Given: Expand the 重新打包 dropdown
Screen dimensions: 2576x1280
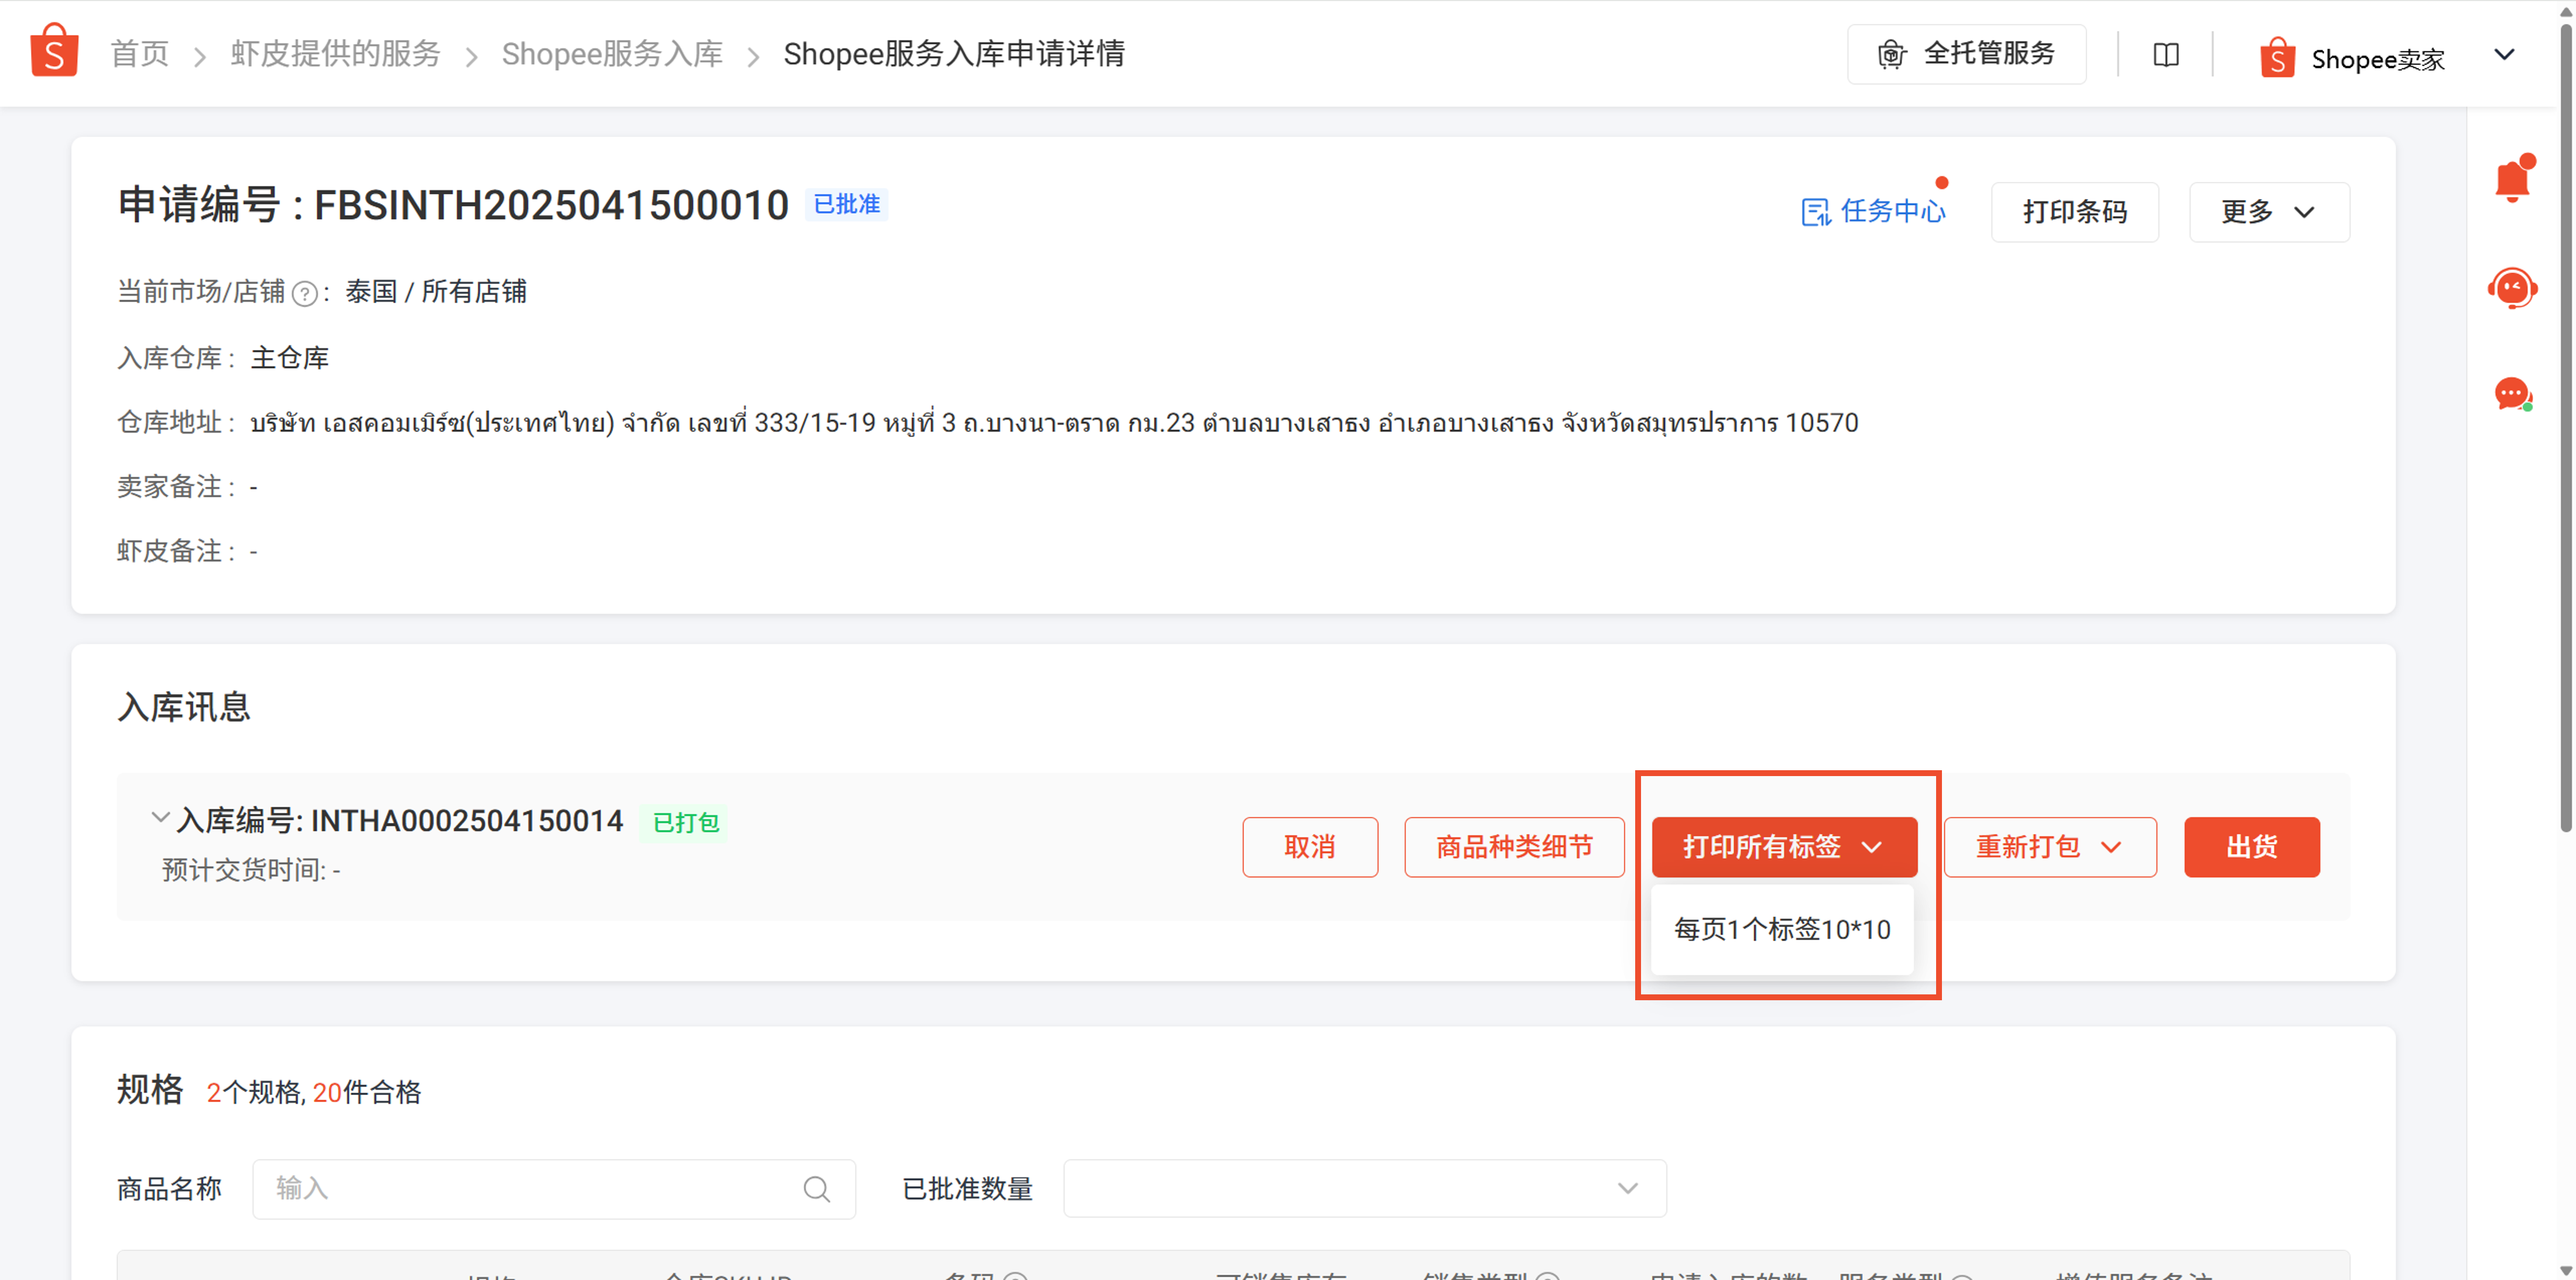Looking at the screenshot, I should (2049, 847).
